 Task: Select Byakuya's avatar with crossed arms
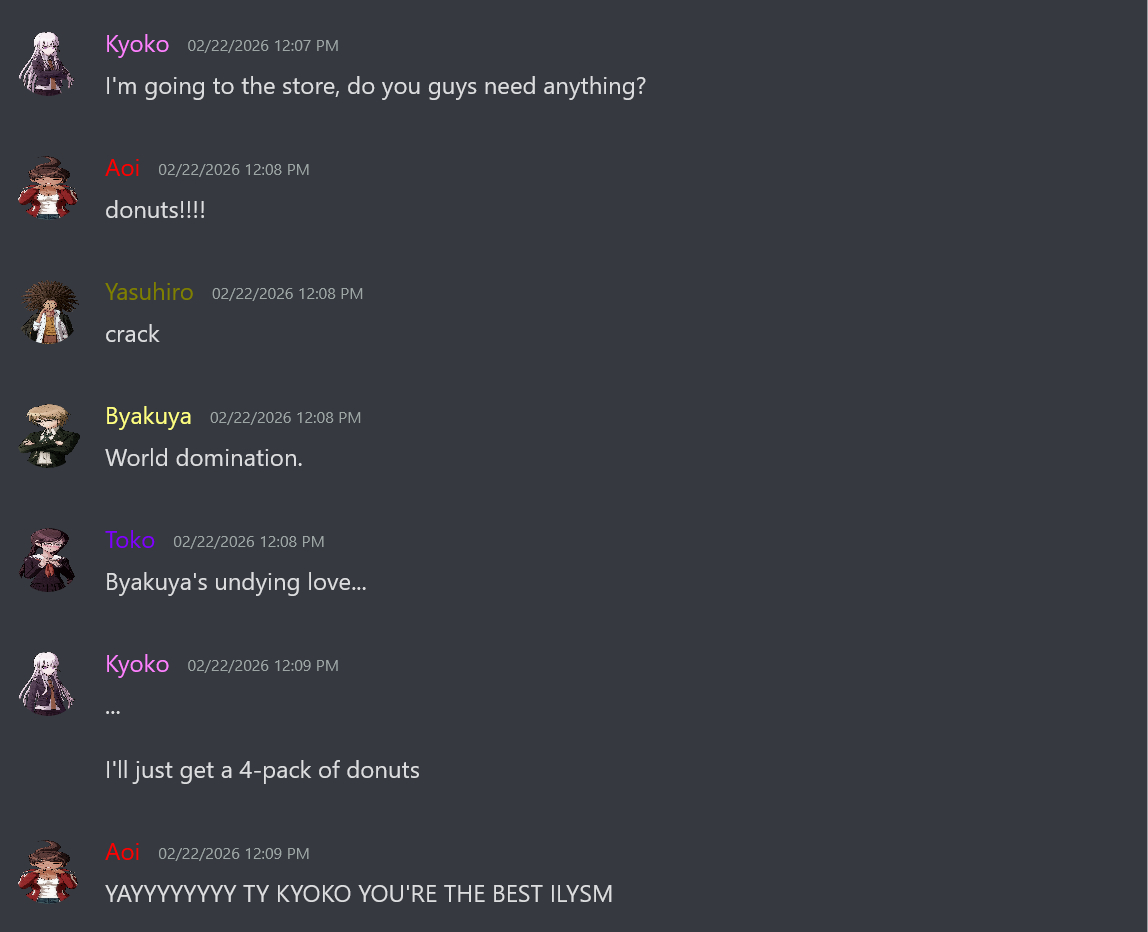pyautogui.click(x=48, y=436)
